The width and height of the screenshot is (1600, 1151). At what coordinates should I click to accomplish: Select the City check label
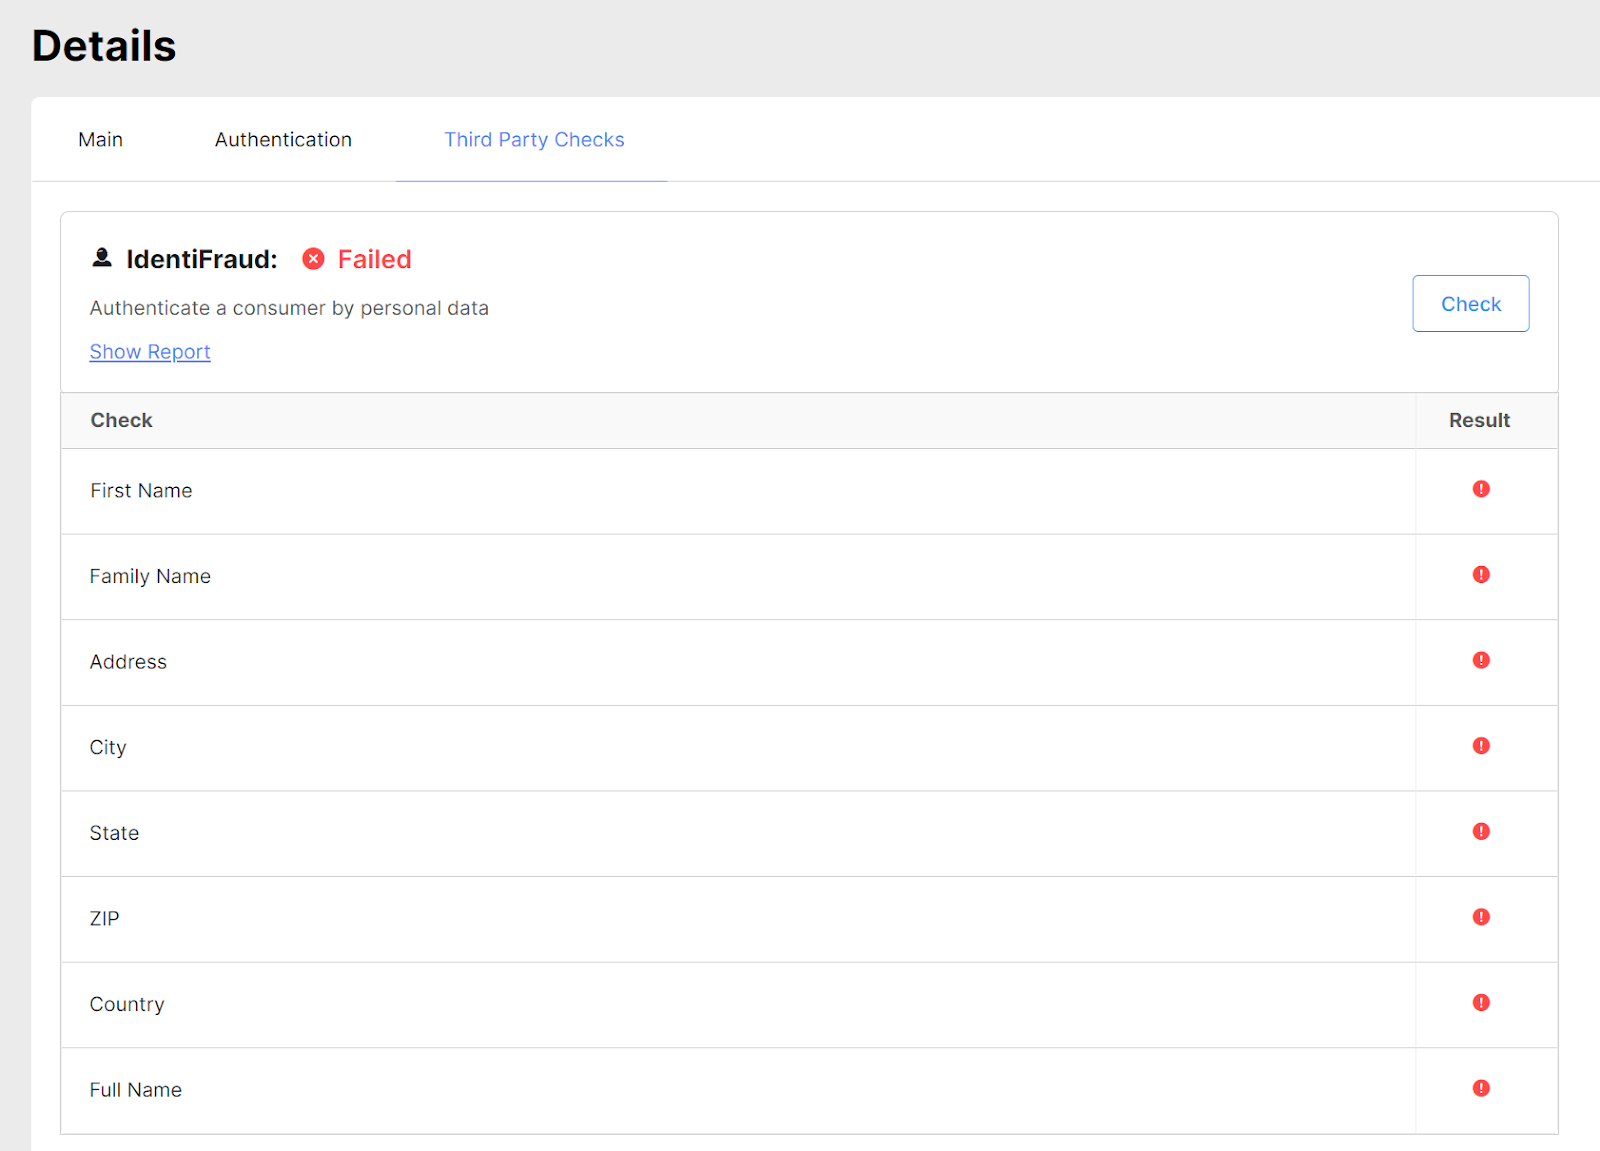[108, 748]
